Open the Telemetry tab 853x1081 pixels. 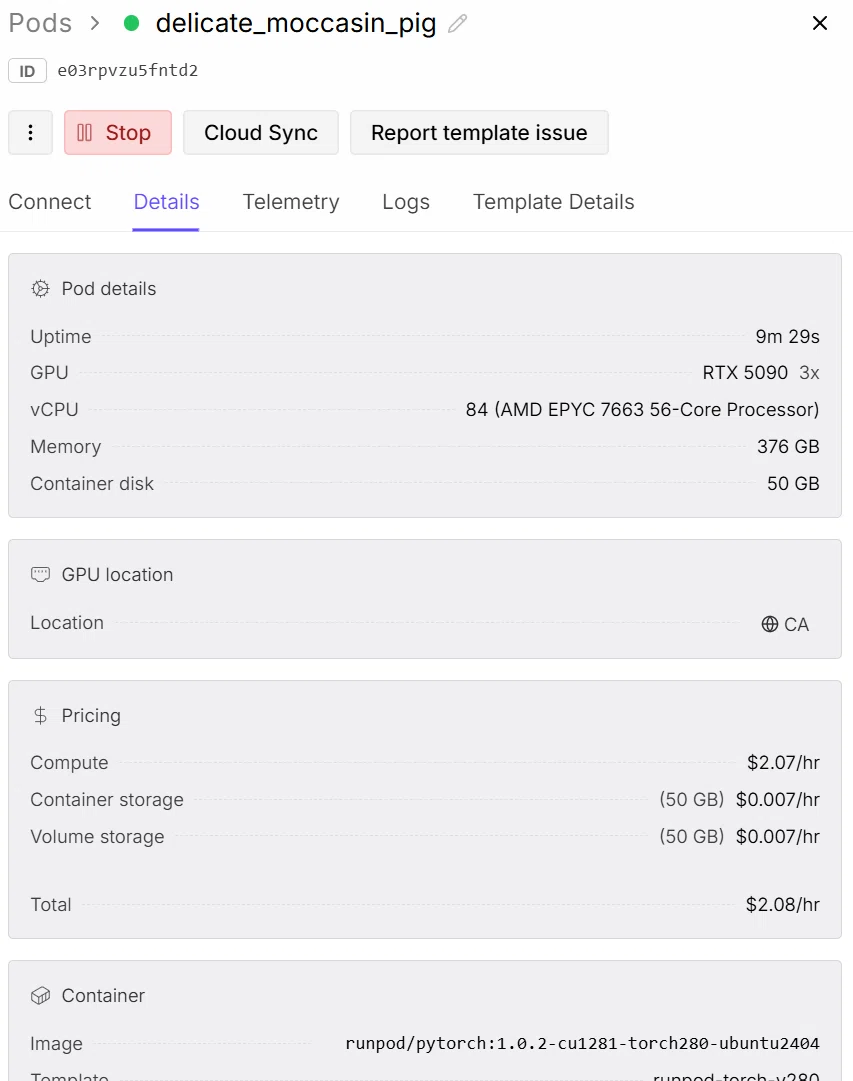[x=291, y=202]
